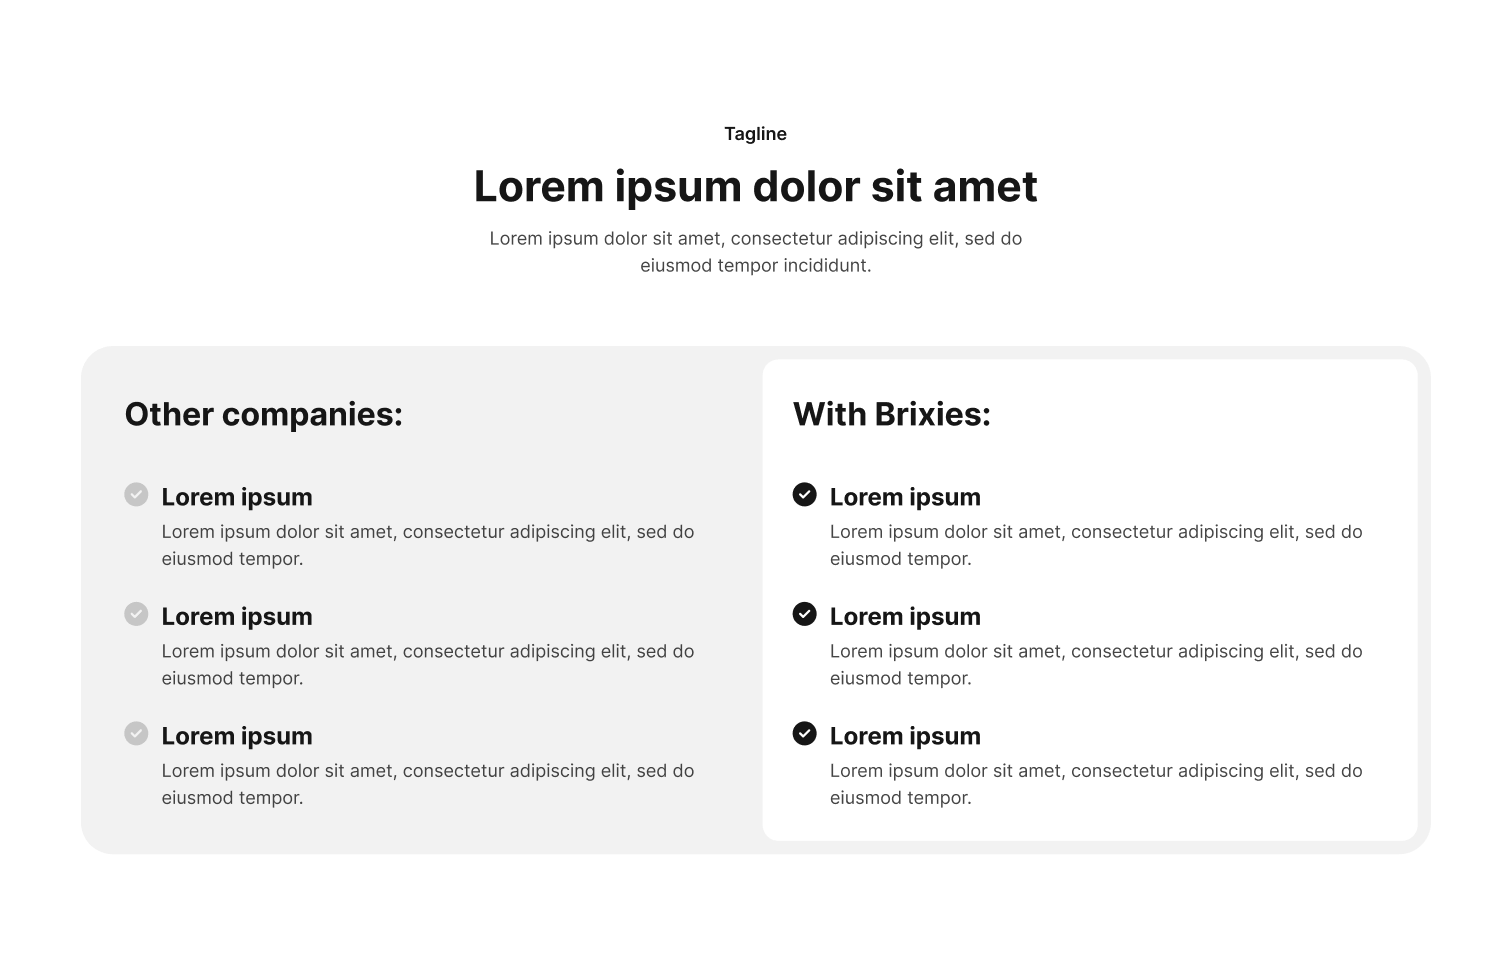Image resolution: width=1512 pixels, height=975 pixels.
Task: Click the third black check icon under With Brixies
Action: (x=804, y=734)
